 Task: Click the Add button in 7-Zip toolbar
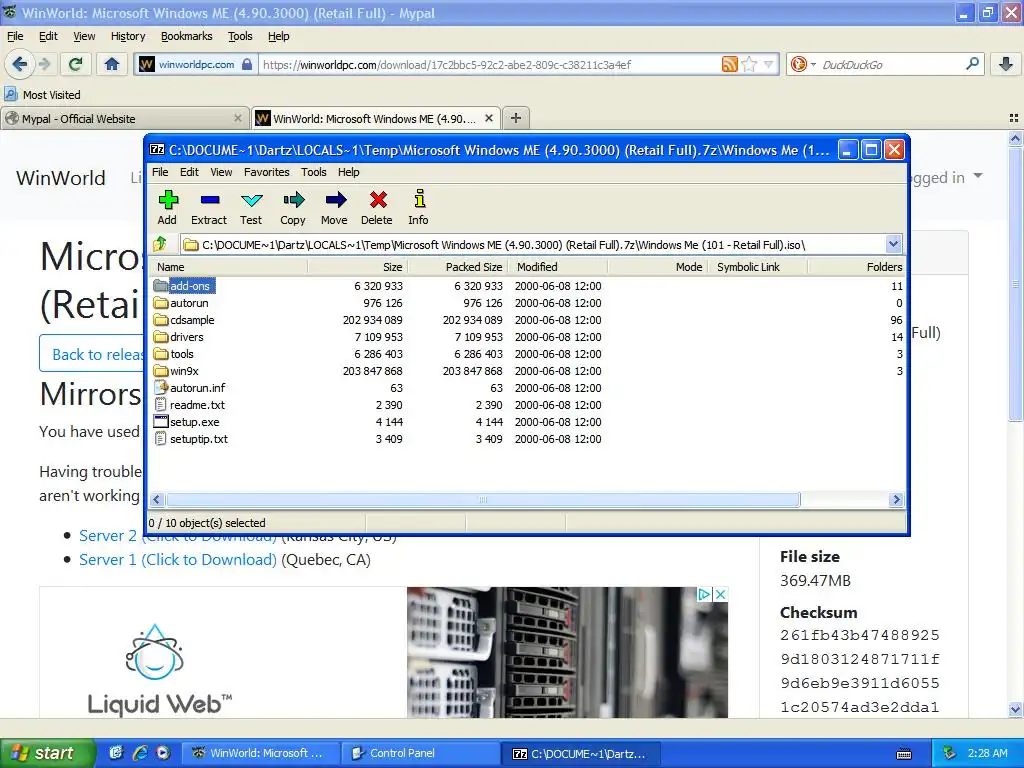click(x=167, y=207)
